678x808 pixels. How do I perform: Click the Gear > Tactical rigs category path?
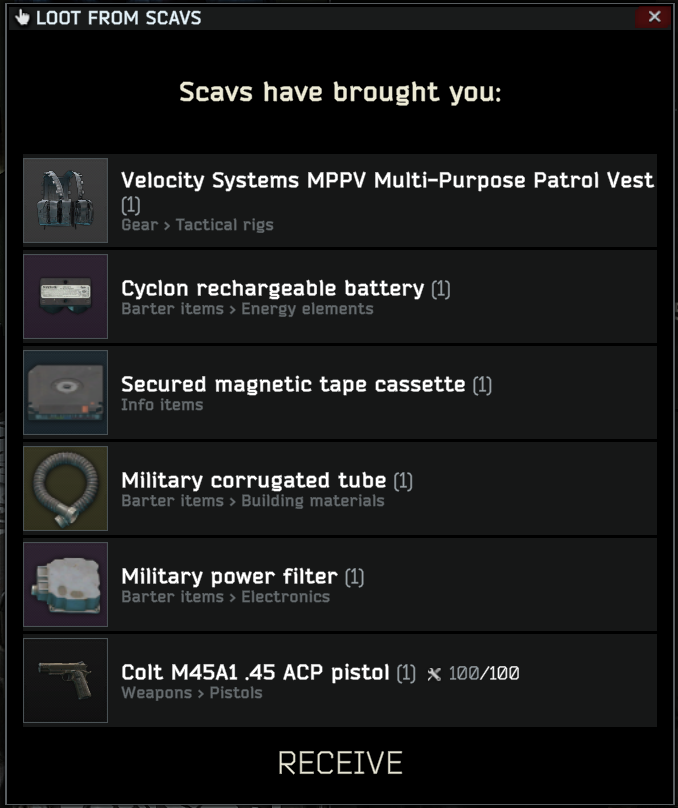point(197,225)
